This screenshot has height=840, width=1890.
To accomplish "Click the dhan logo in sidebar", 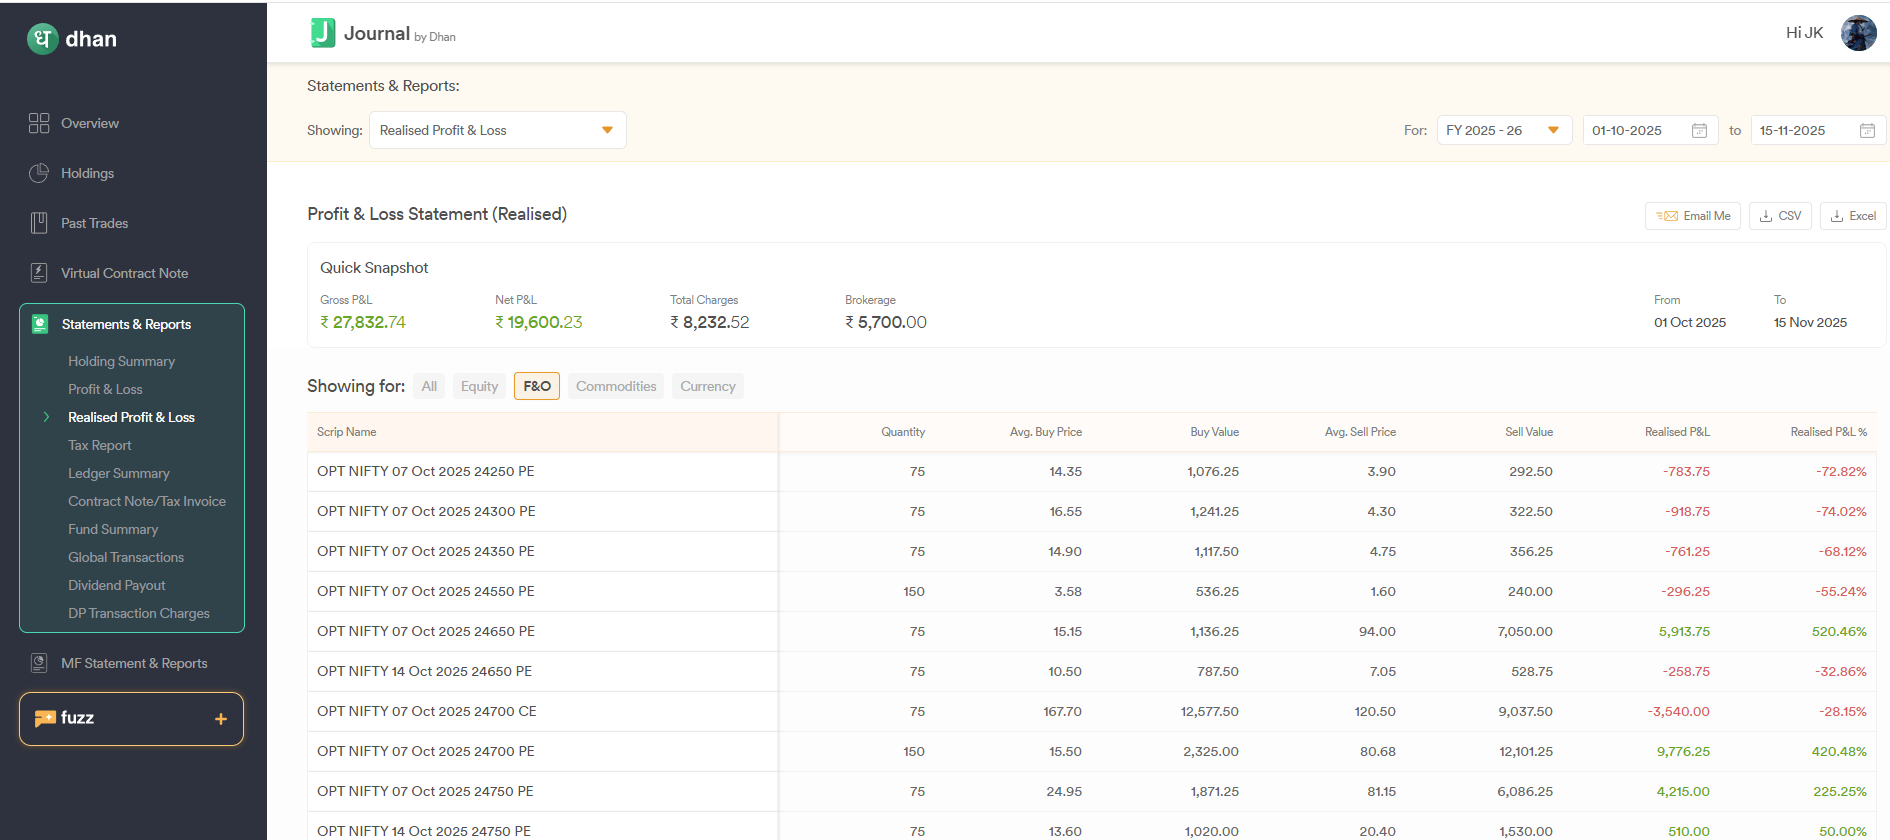I will coord(72,39).
